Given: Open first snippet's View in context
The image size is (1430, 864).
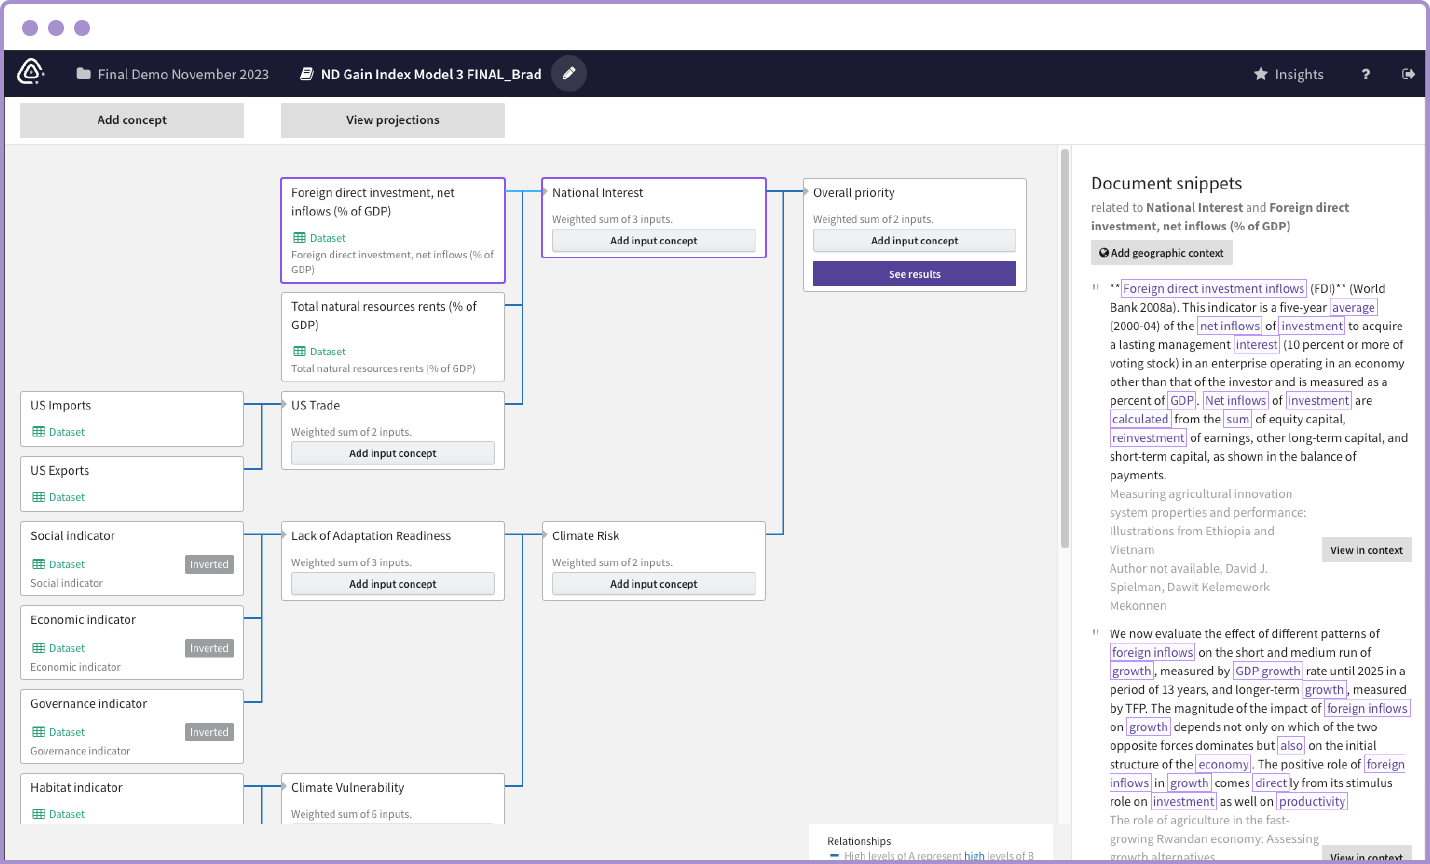Looking at the screenshot, I should (1366, 550).
